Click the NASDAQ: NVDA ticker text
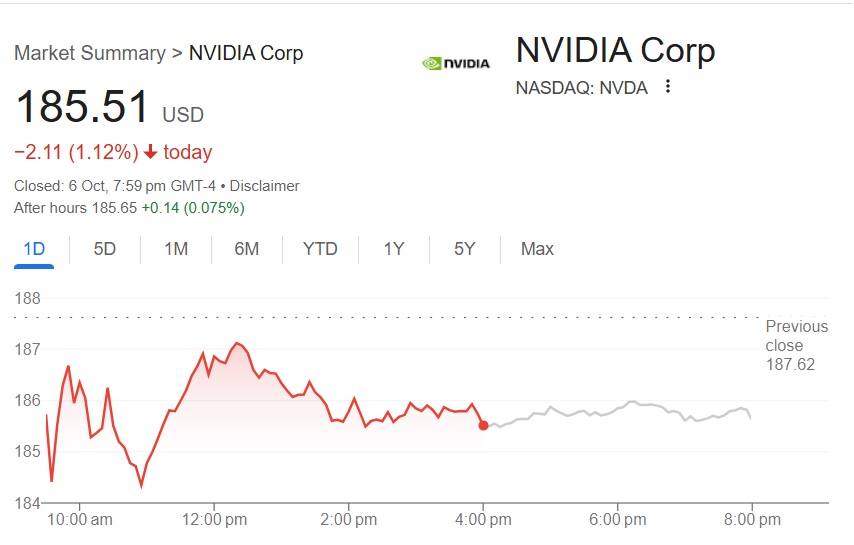Image resolution: width=854 pixels, height=545 pixels. (581, 88)
